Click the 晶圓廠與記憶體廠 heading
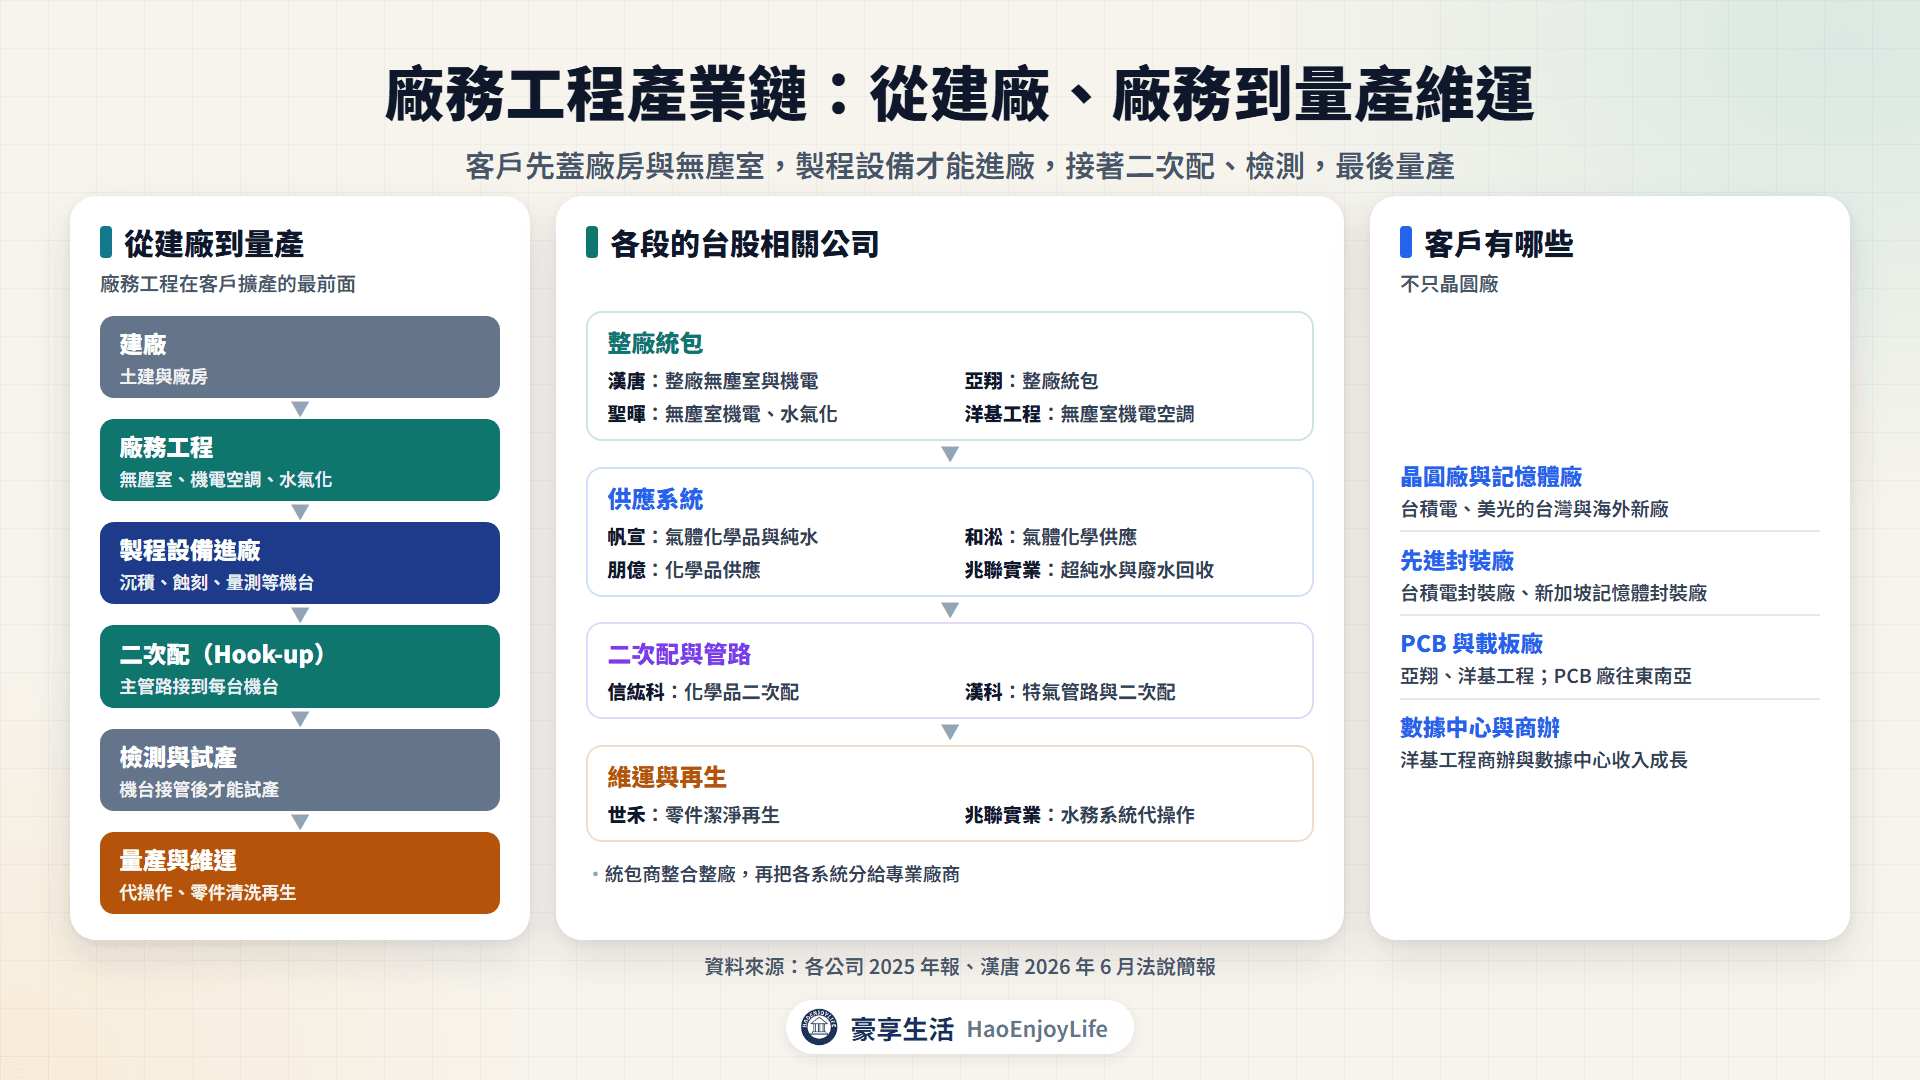 click(x=1491, y=477)
